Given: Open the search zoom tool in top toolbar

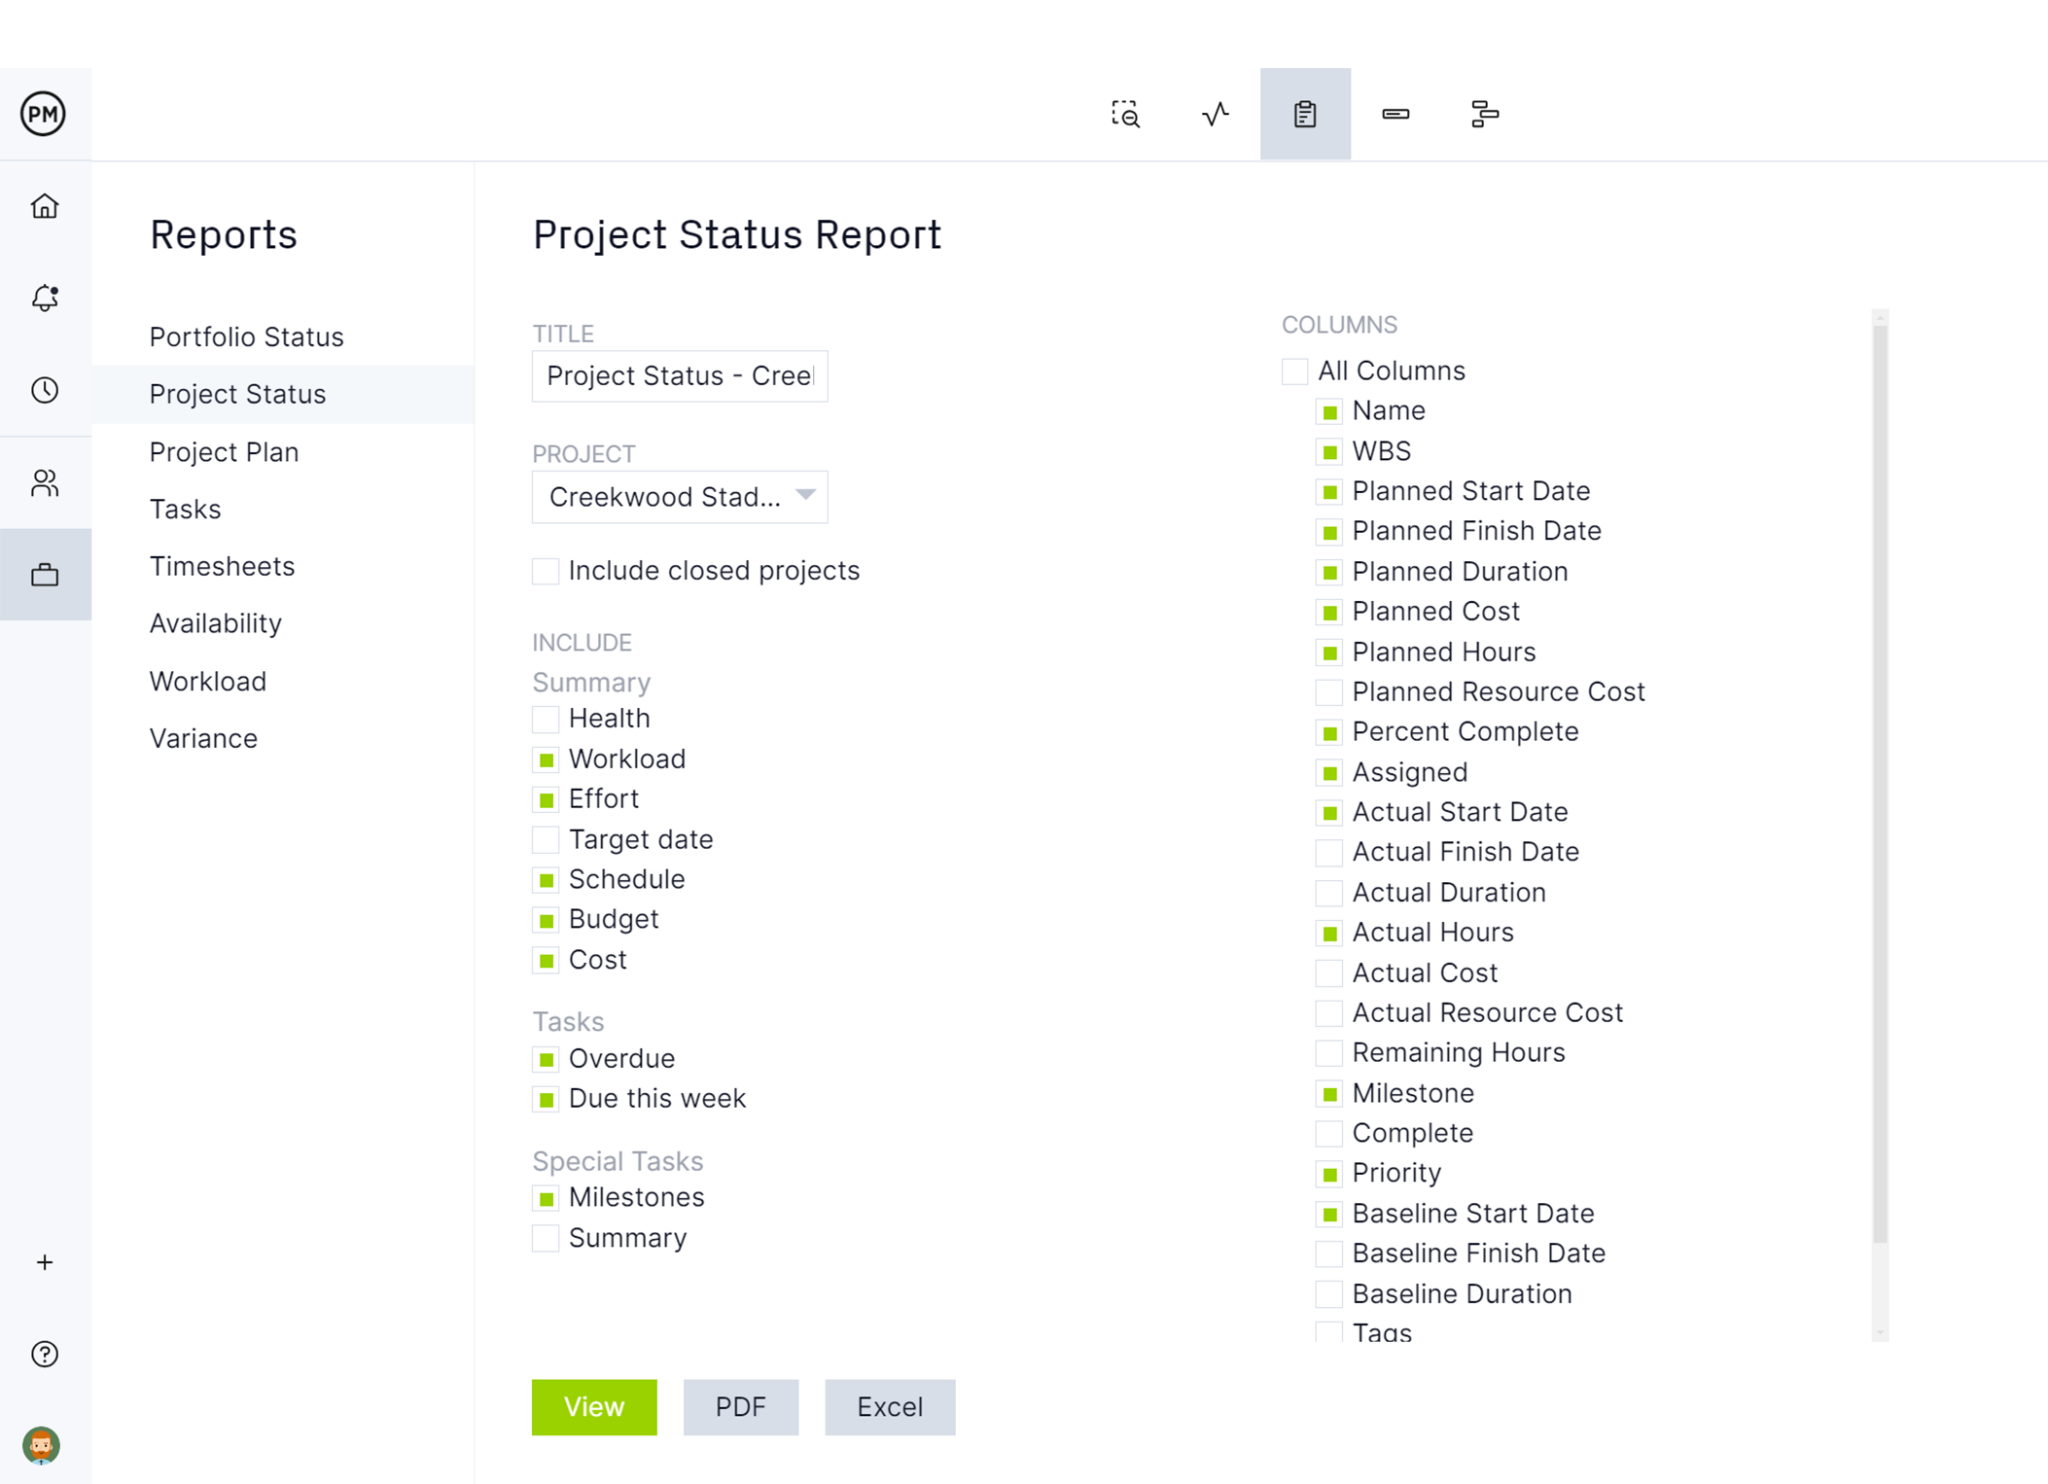Looking at the screenshot, I should point(1125,114).
